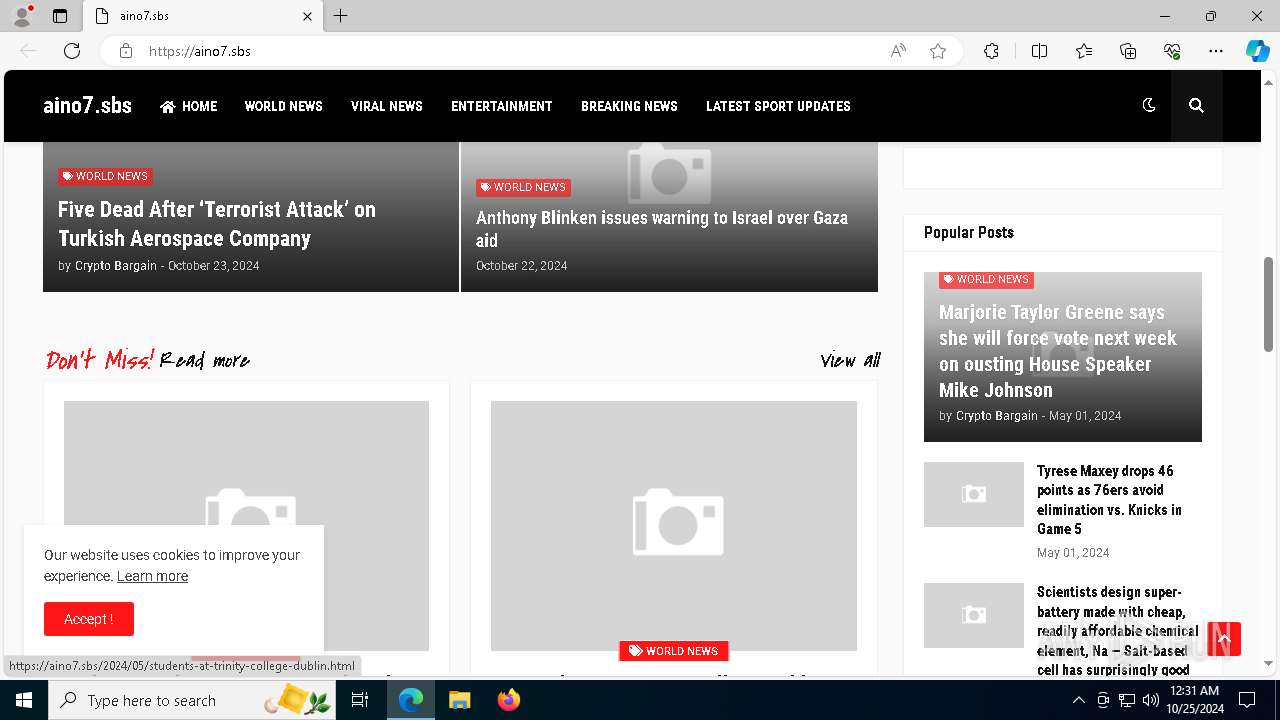Image resolution: width=1280 pixels, height=720 pixels.
Task: Click World News tag on Five Dead article
Action: pos(105,176)
